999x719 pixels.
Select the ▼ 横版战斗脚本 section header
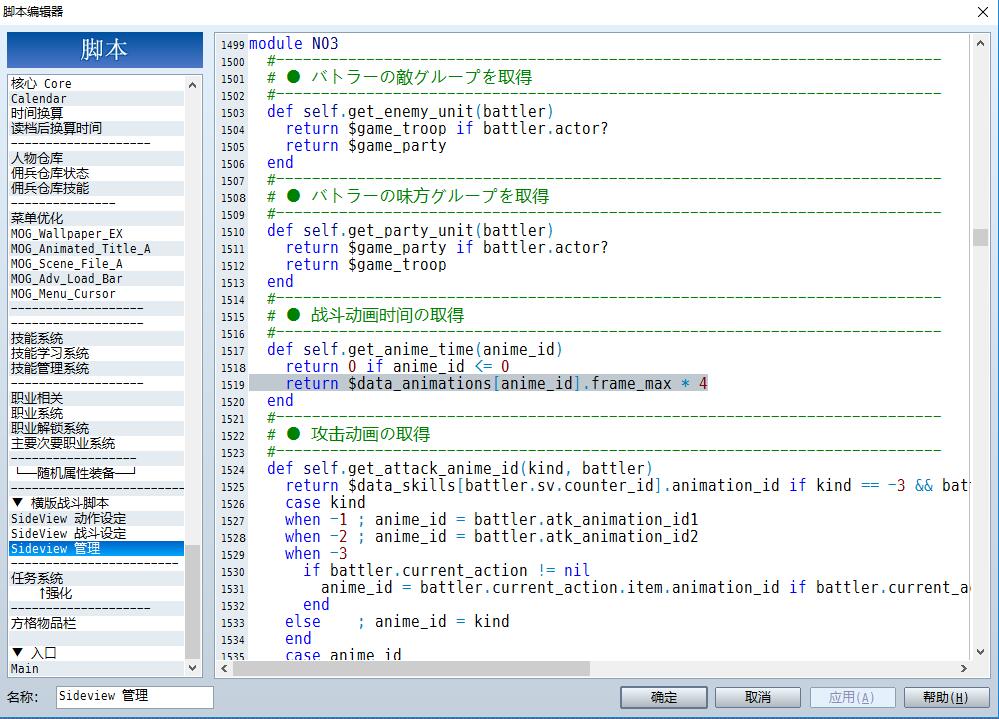[97, 503]
